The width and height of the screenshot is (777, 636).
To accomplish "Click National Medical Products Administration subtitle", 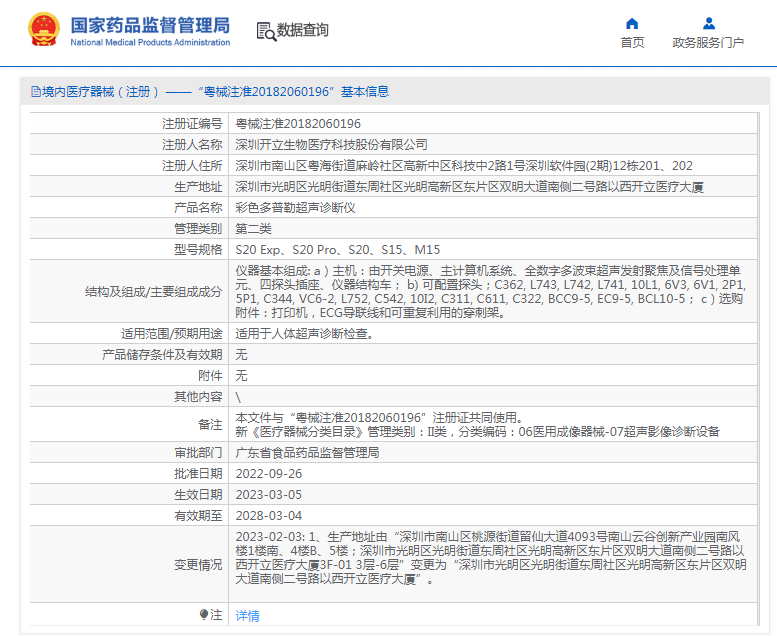I will click(150, 43).
